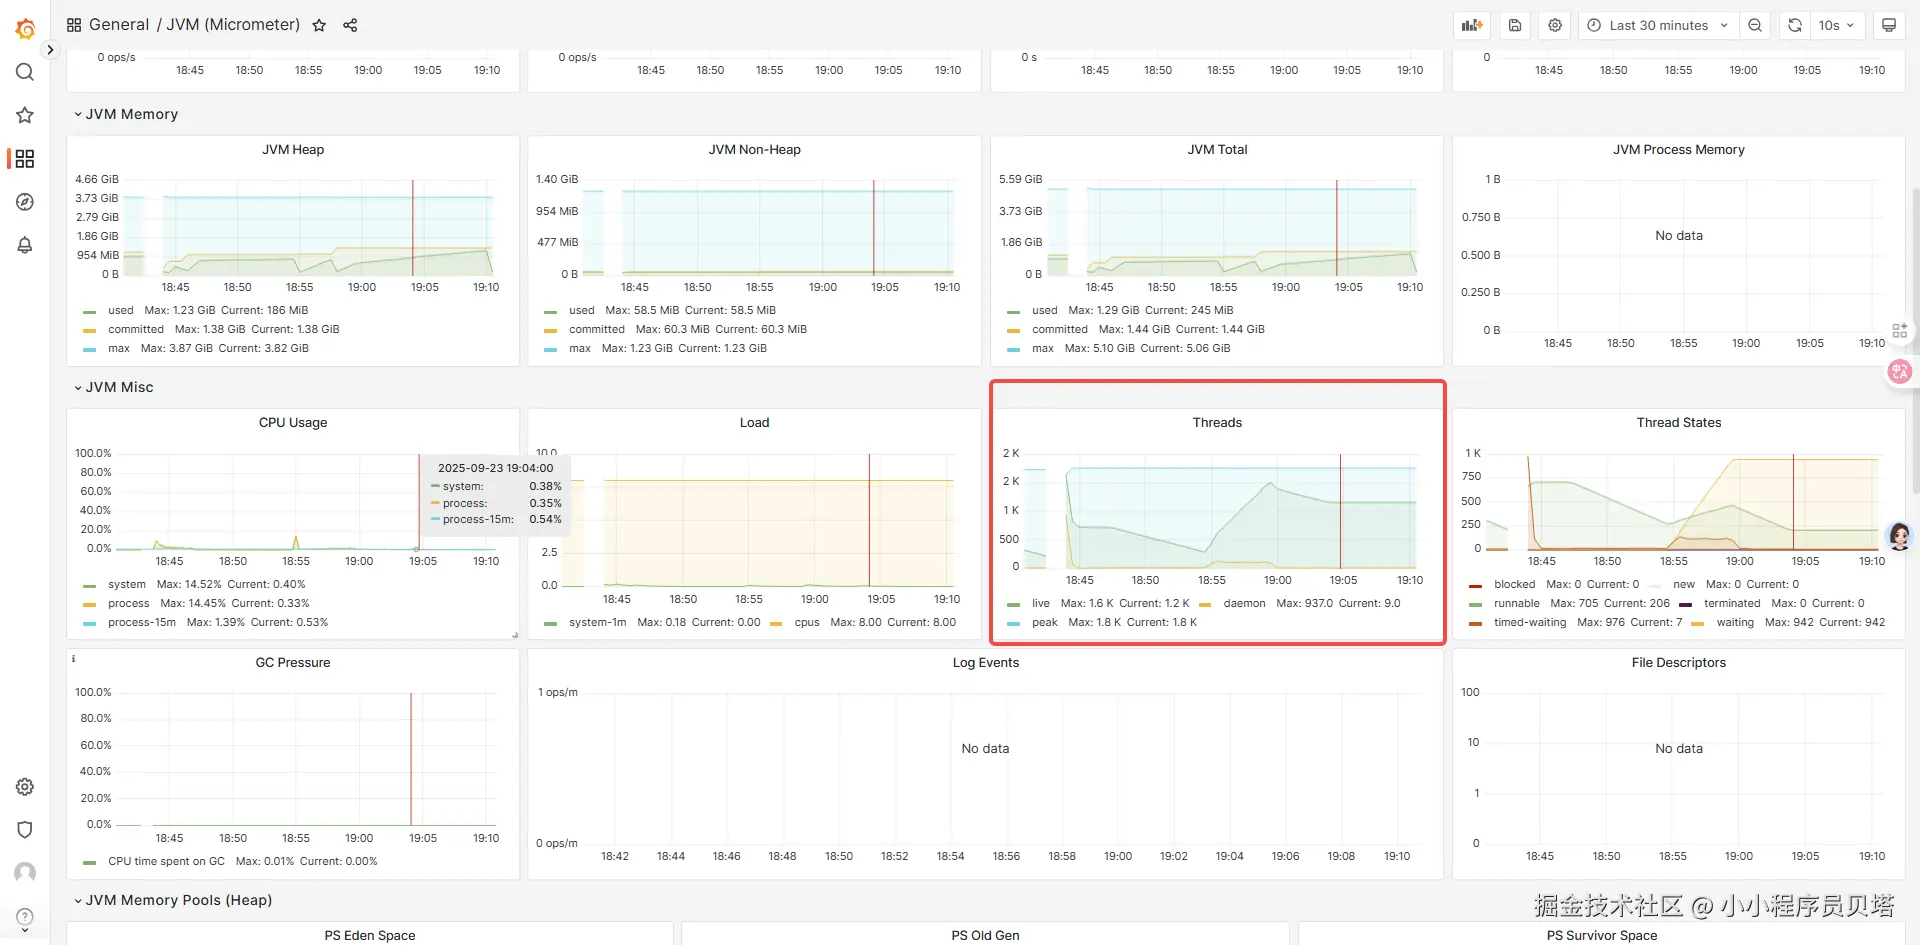
Task: Collapse the JVM Memory row
Action: [x=126, y=114]
